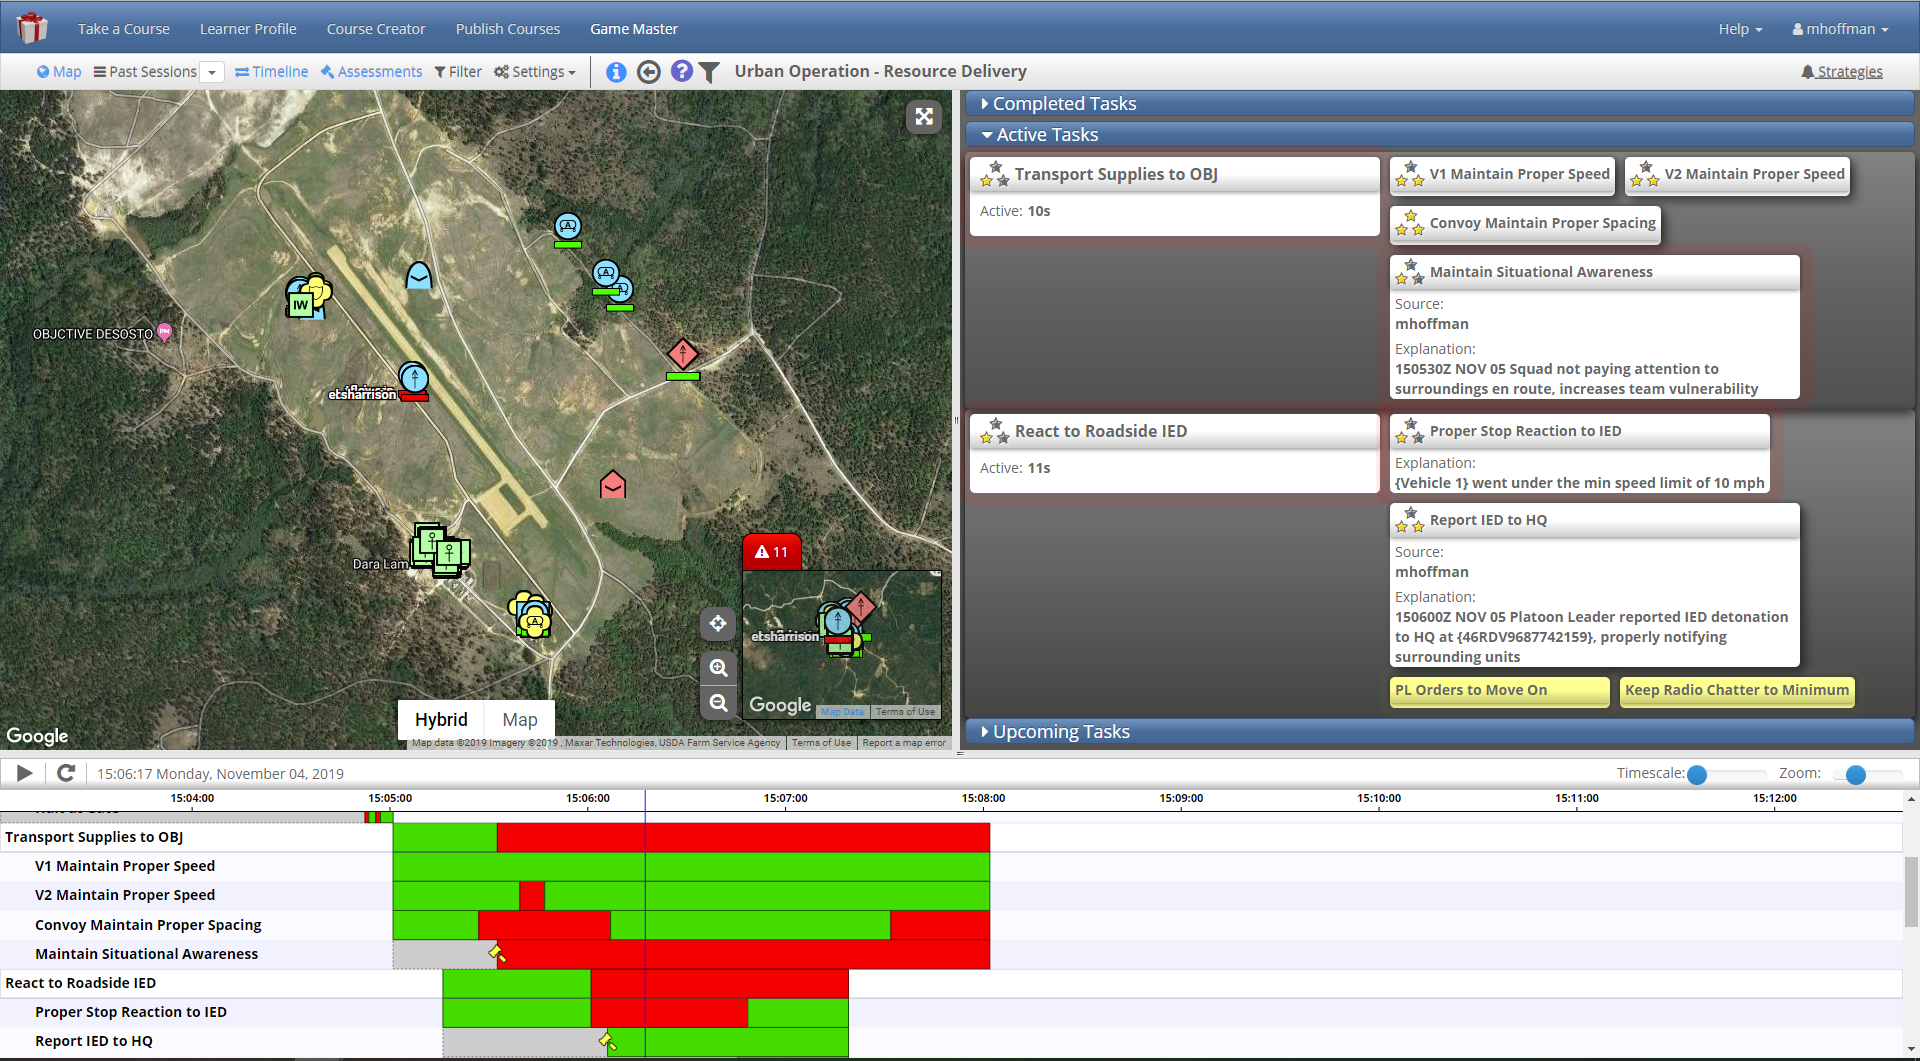Click the map recenter crosshair button
Screen dimensions: 1920x1061
[x=718, y=624]
